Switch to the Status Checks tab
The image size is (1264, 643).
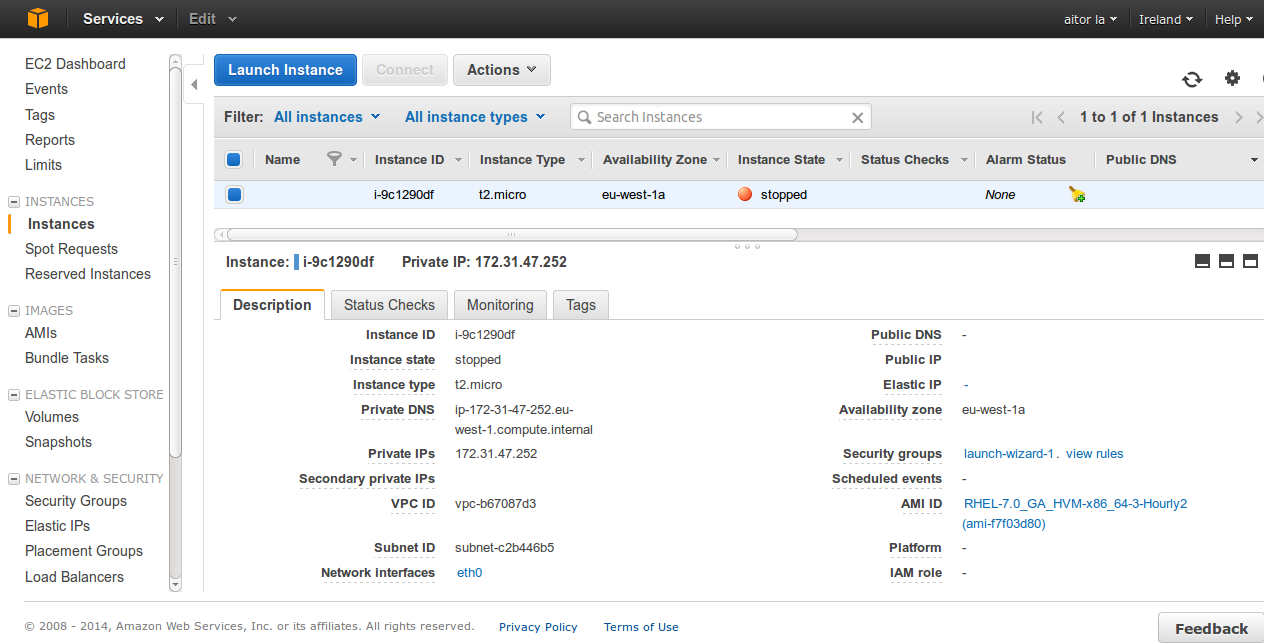(389, 305)
